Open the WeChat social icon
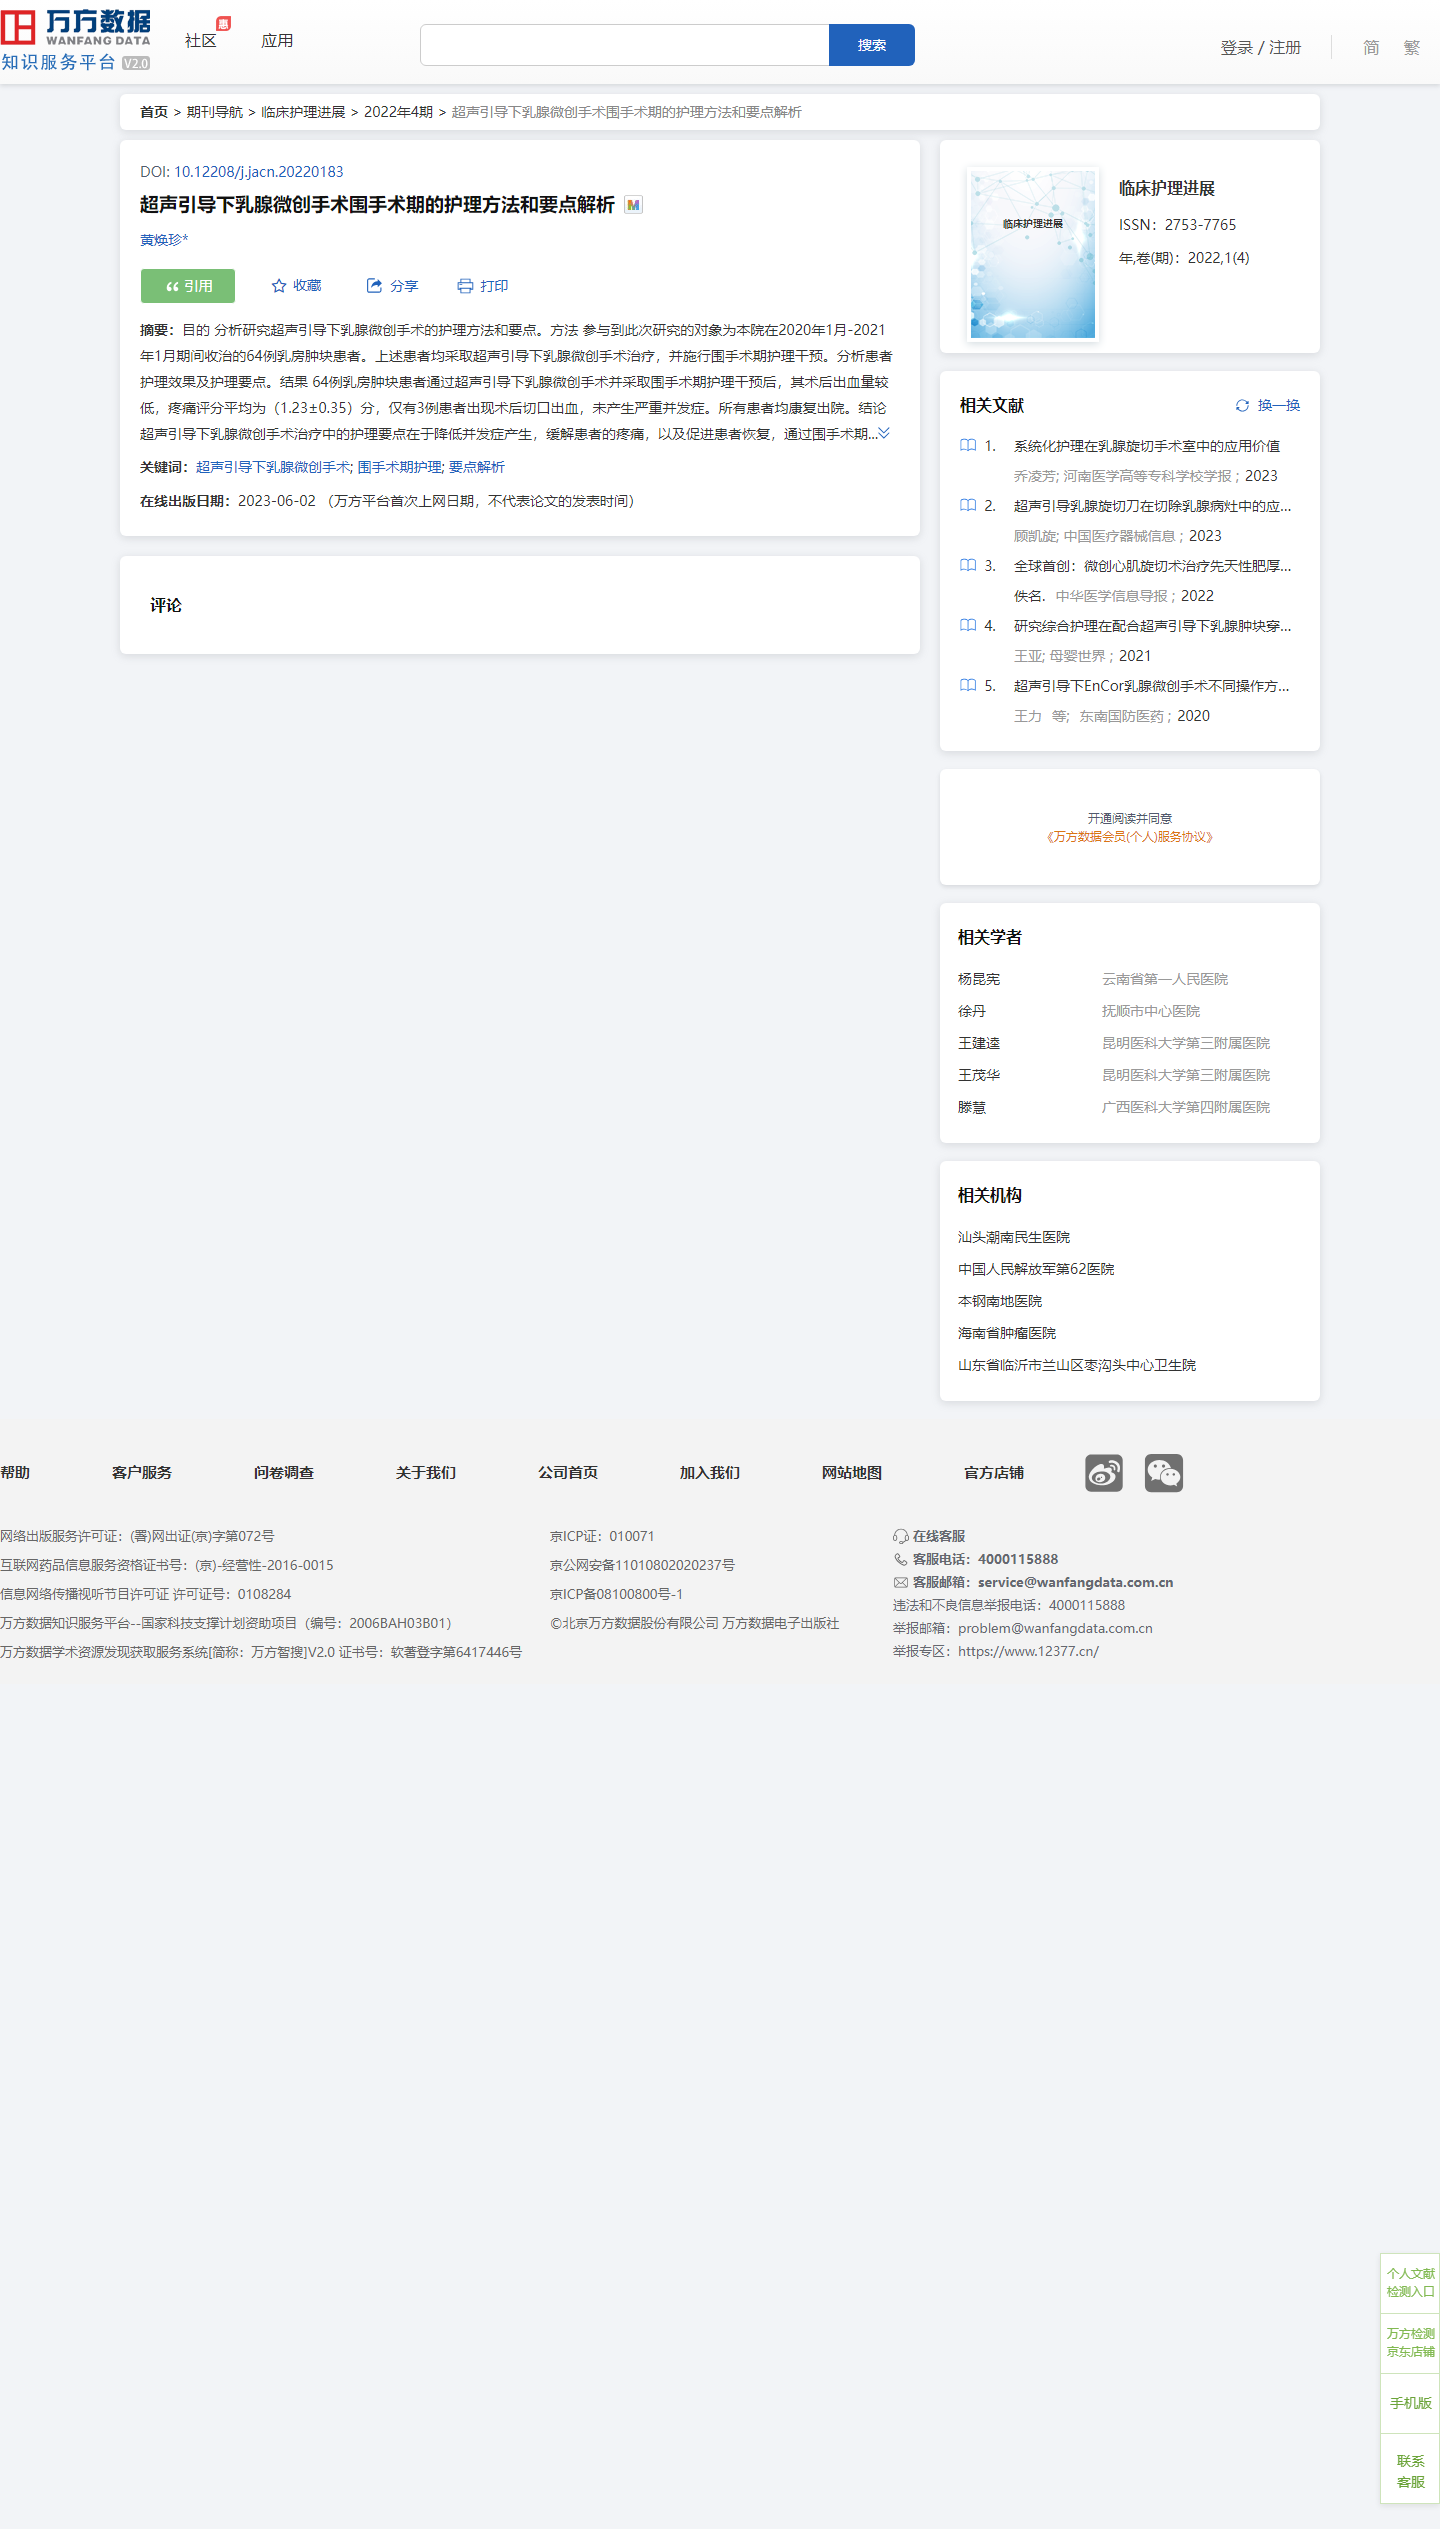The image size is (1440, 2529). coord(1163,1472)
